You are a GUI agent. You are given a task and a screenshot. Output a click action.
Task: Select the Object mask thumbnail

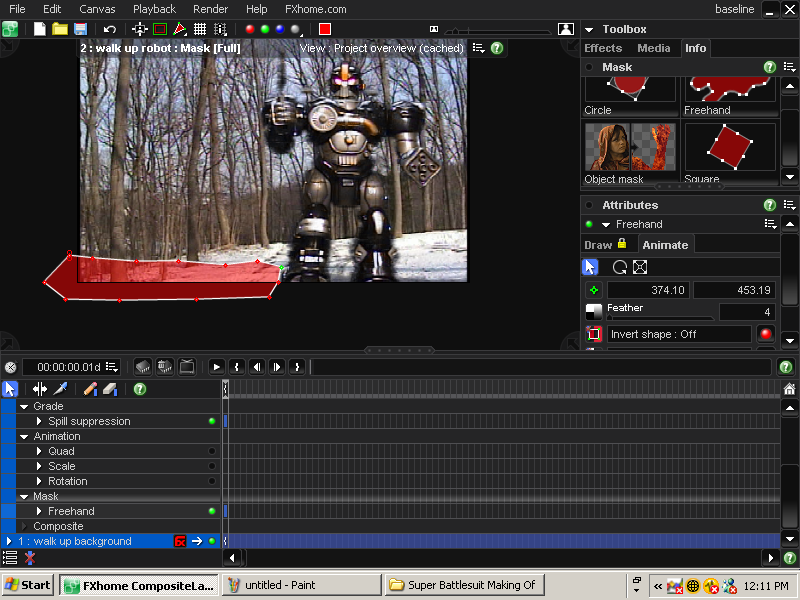630,147
